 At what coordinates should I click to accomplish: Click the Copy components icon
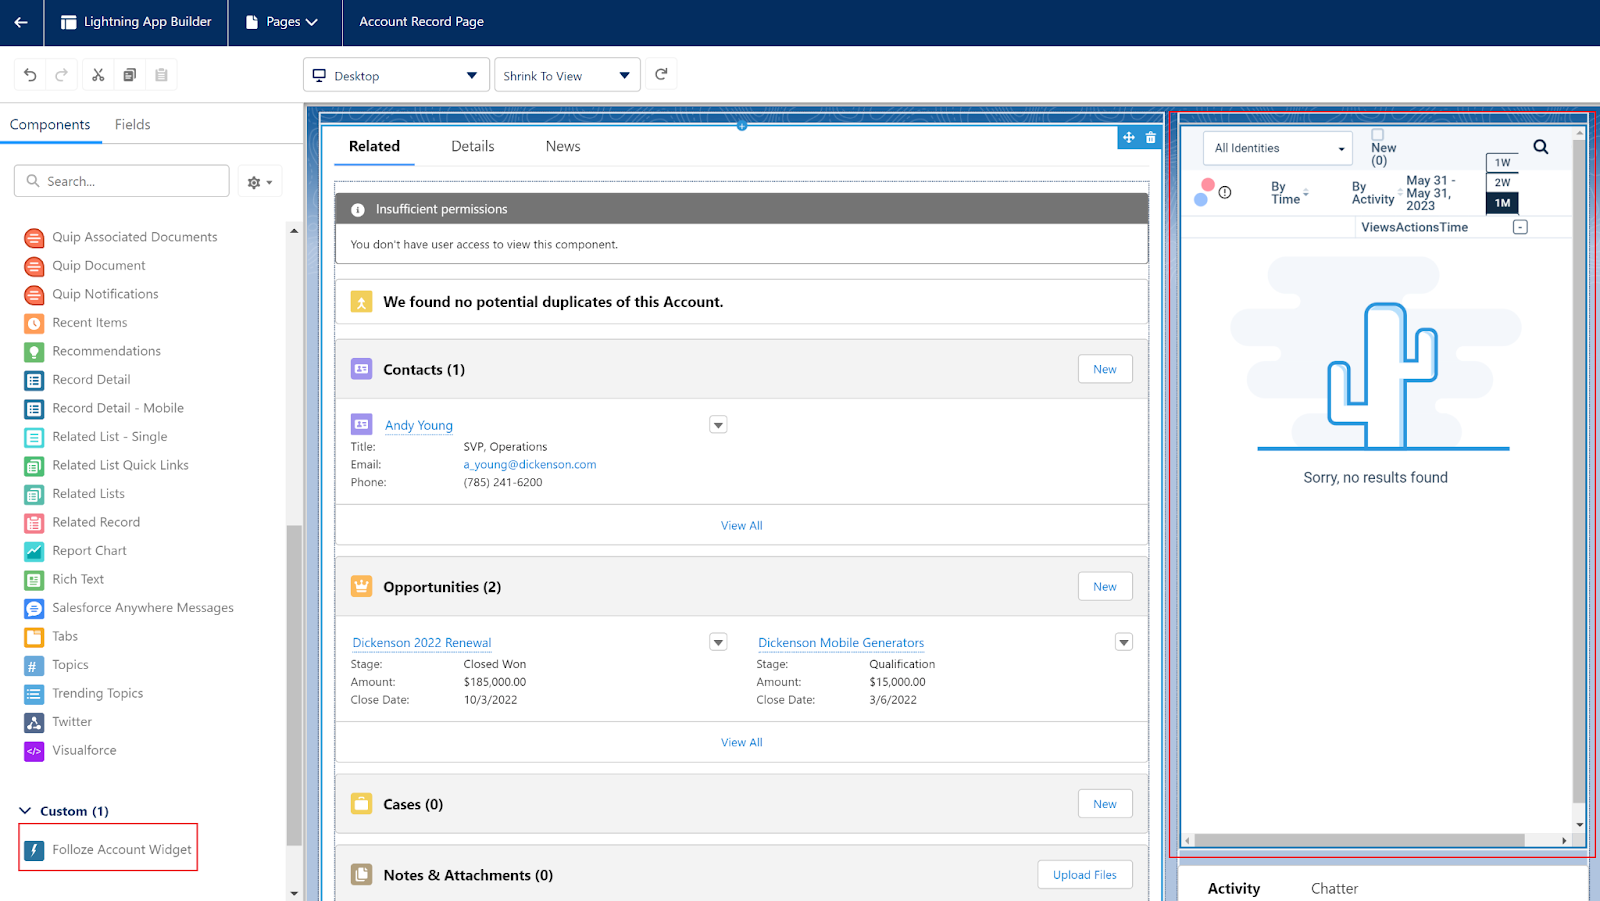pyautogui.click(x=129, y=74)
